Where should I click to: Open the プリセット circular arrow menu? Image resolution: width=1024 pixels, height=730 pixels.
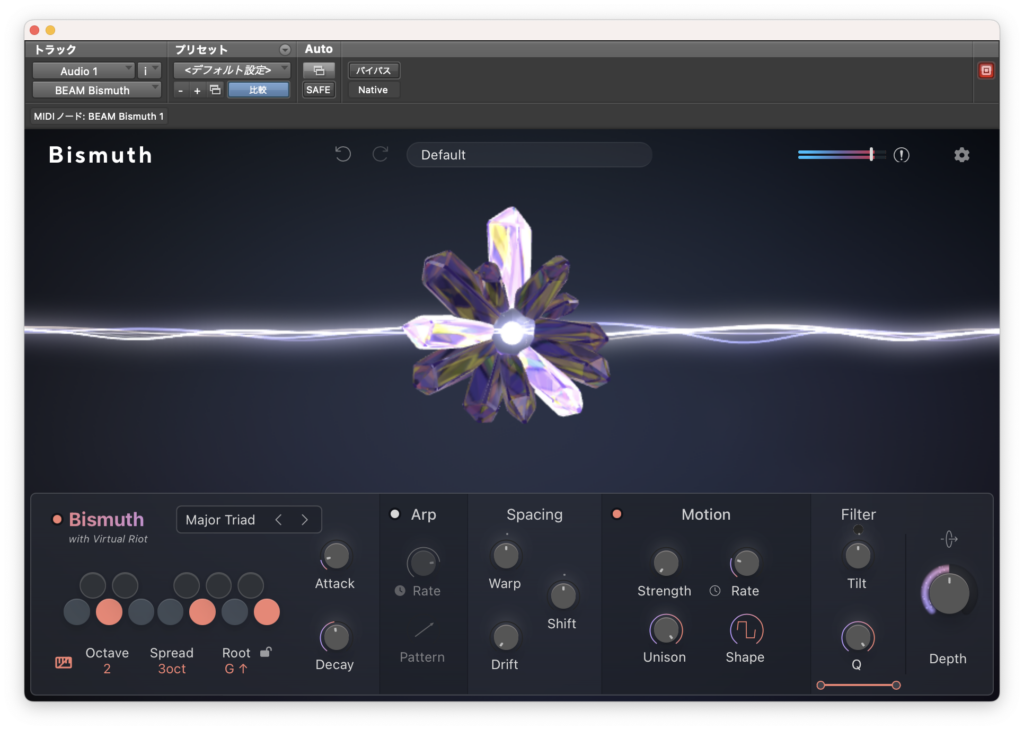click(285, 50)
